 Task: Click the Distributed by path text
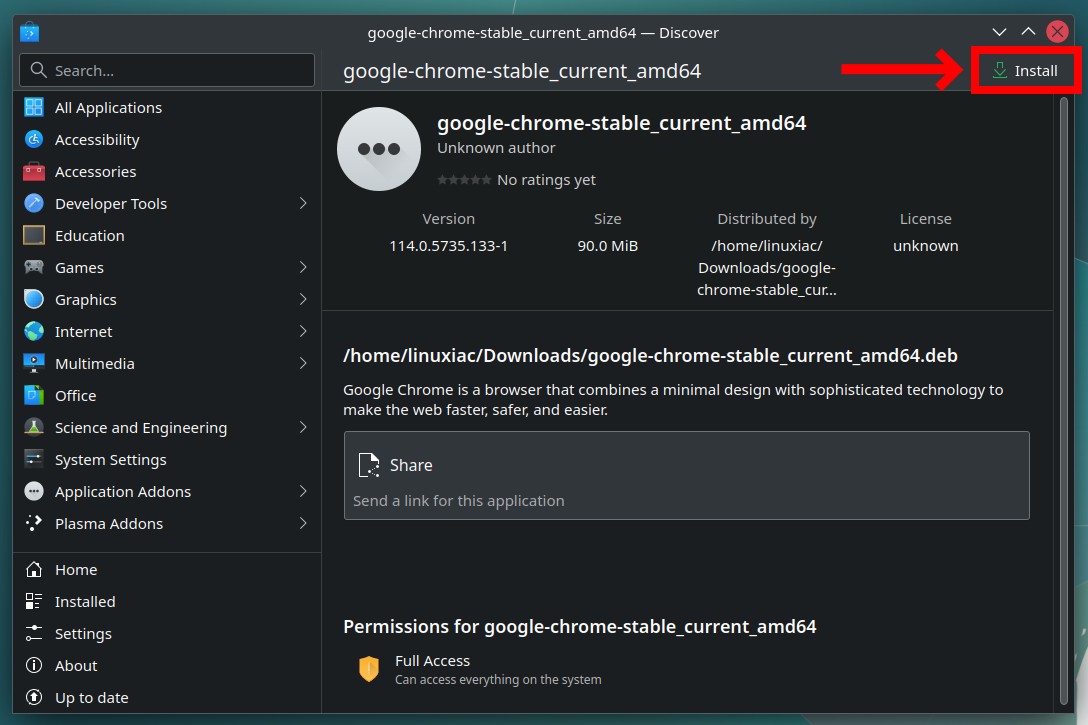coord(767,268)
